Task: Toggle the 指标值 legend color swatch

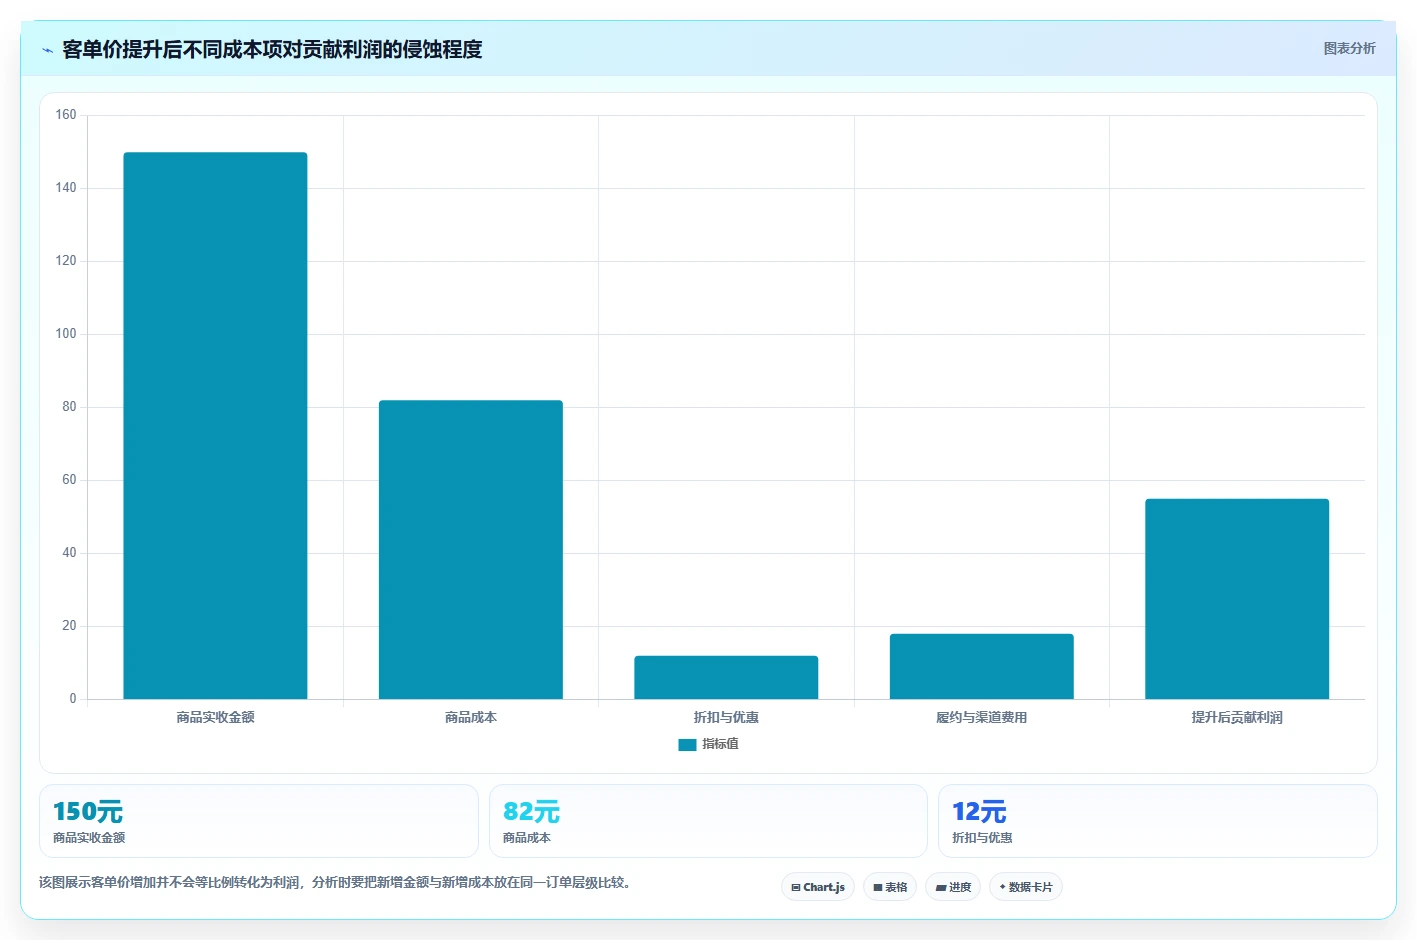Action: (x=687, y=745)
